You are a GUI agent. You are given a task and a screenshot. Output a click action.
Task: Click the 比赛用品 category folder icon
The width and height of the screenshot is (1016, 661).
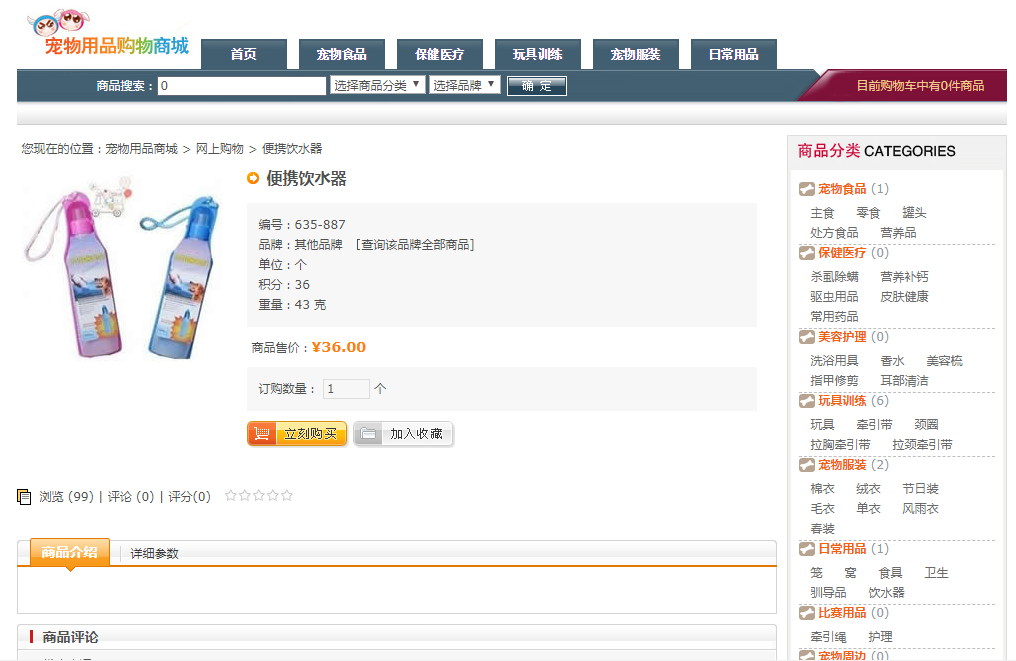click(x=807, y=613)
